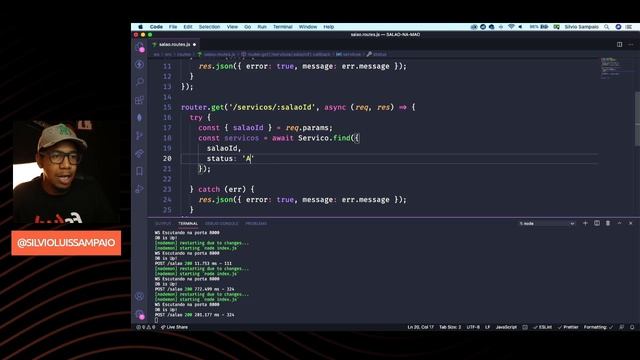
Task: Change UTF-8 file encoding
Action: point(473,327)
